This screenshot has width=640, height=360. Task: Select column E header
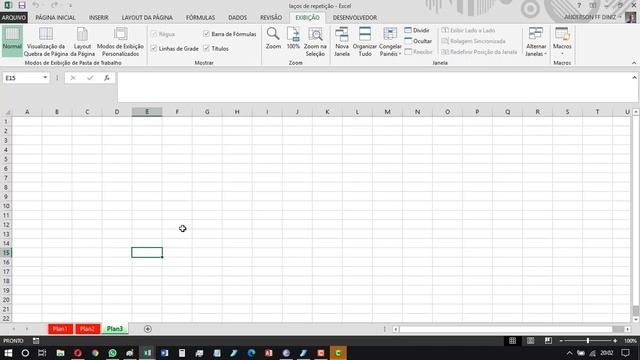147,111
